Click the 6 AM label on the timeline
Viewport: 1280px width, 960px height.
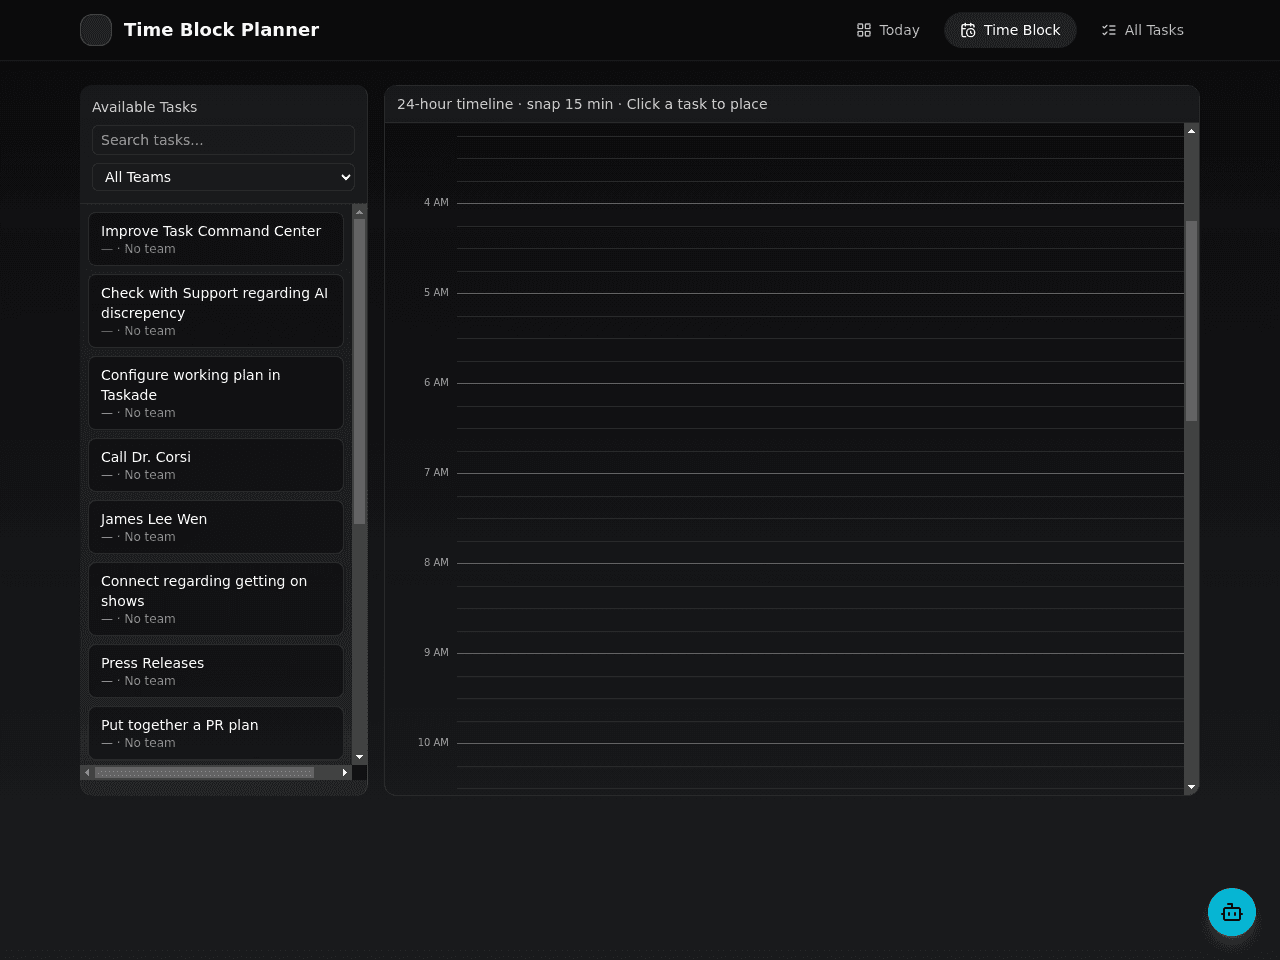[x=436, y=383]
